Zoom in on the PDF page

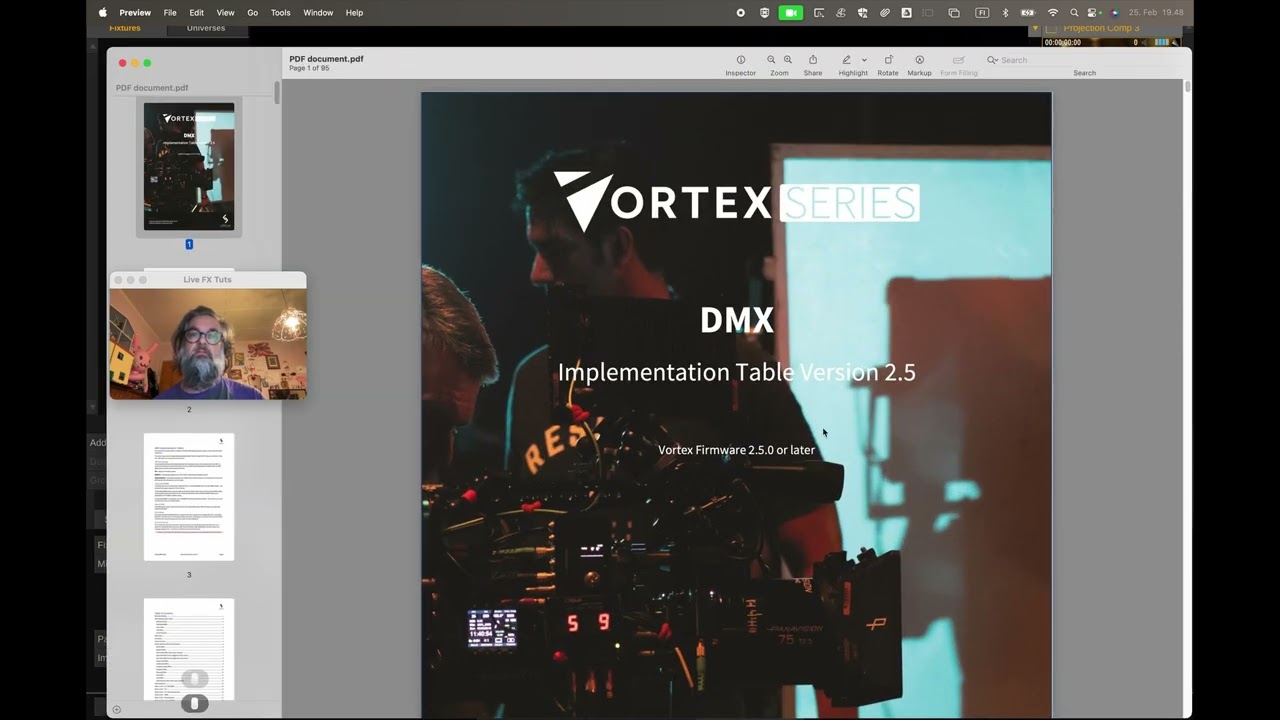point(788,60)
